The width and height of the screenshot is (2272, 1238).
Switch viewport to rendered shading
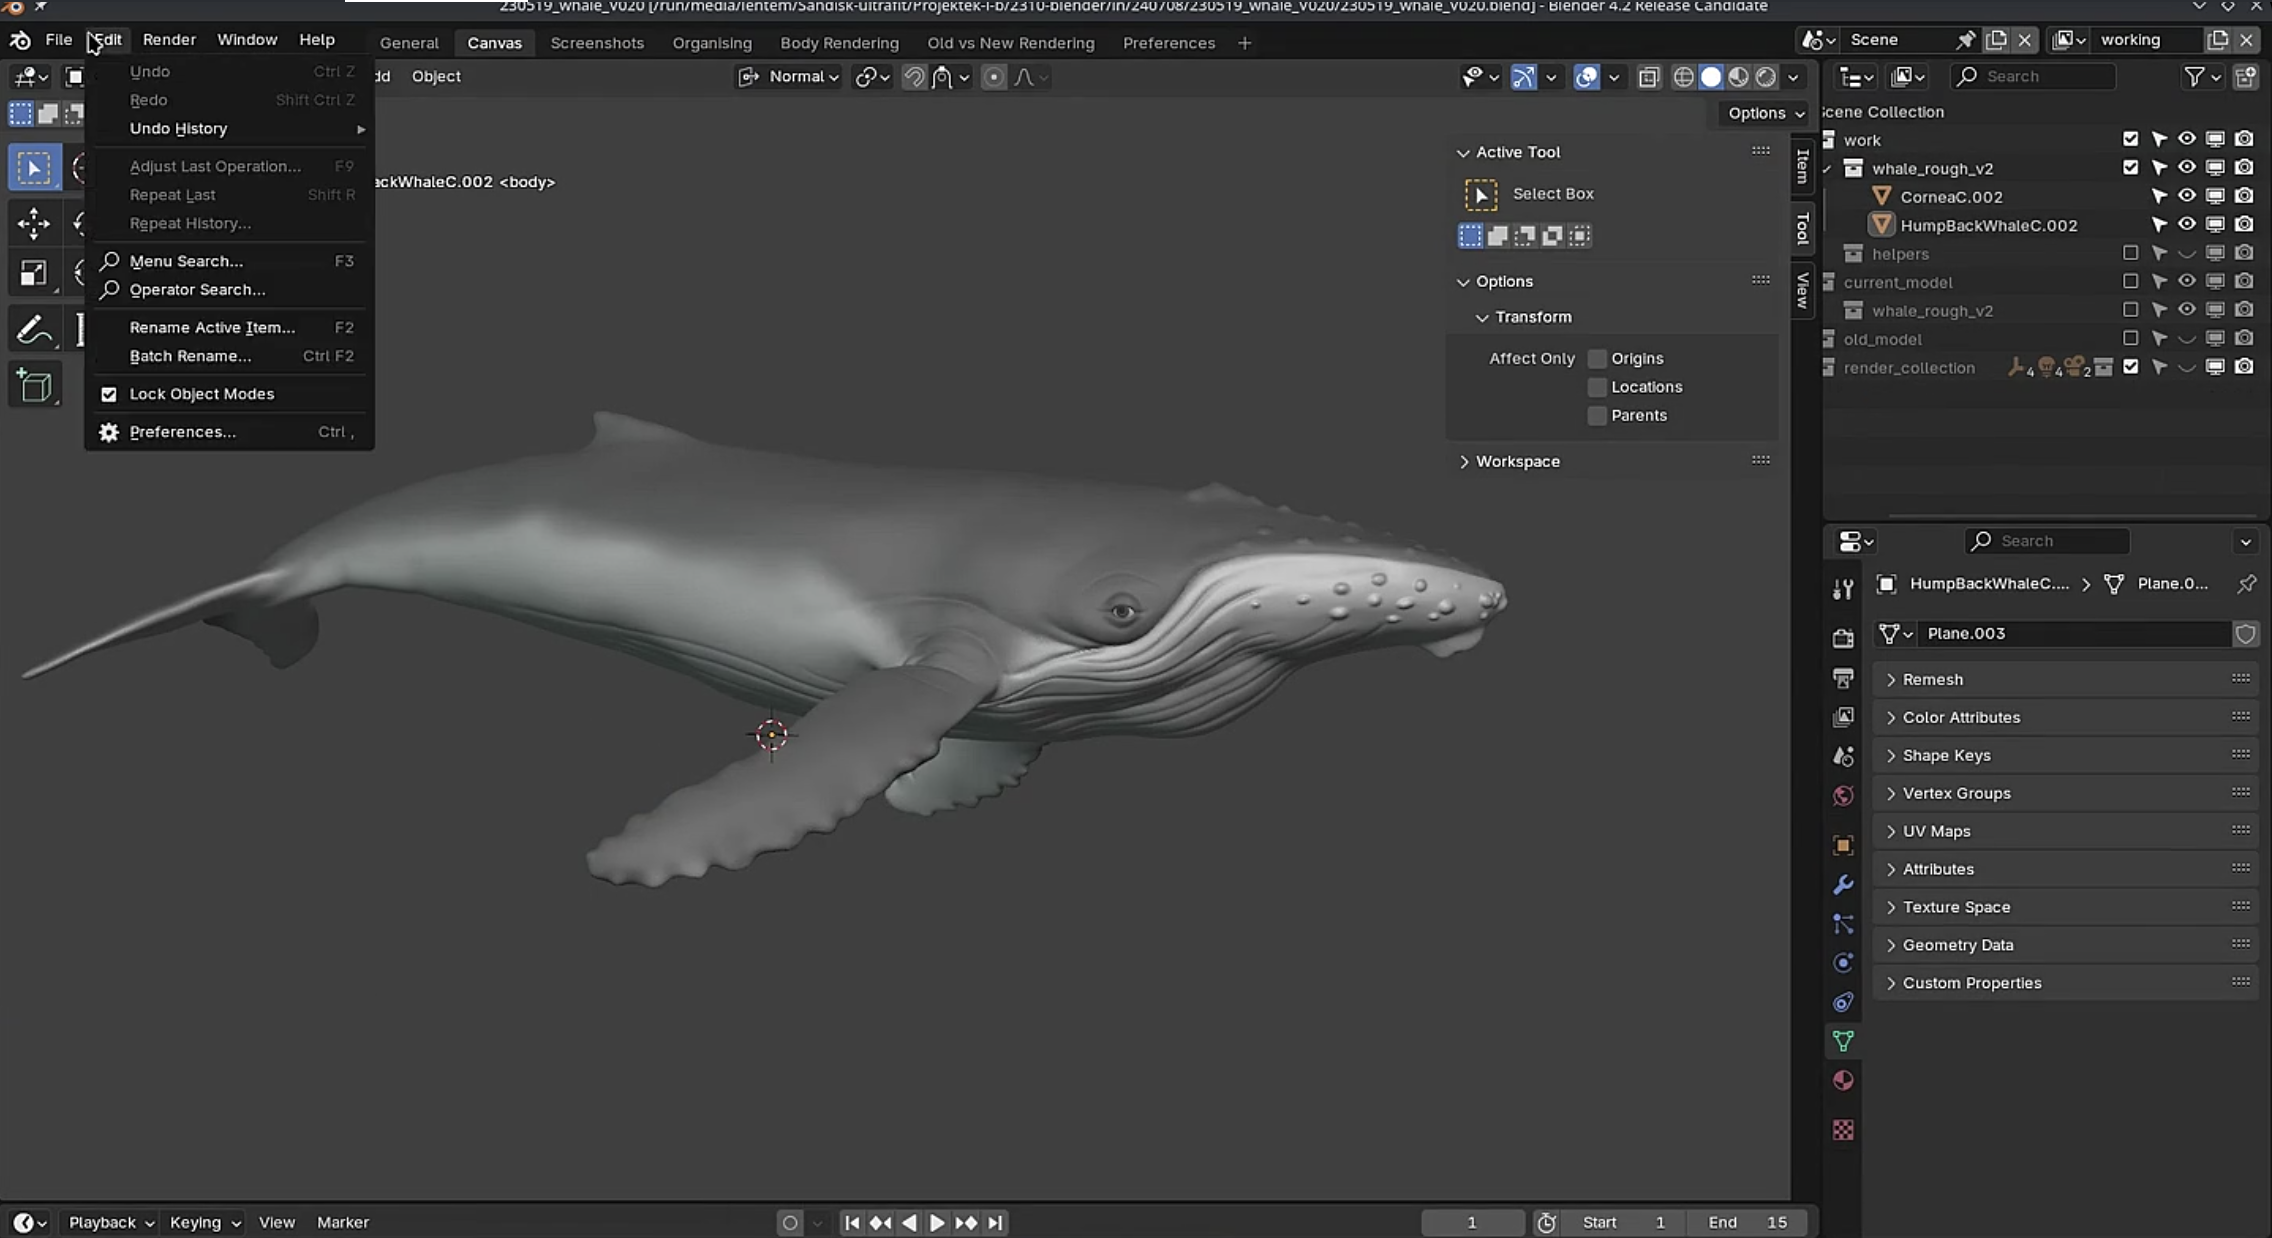tap(1766, 77)
